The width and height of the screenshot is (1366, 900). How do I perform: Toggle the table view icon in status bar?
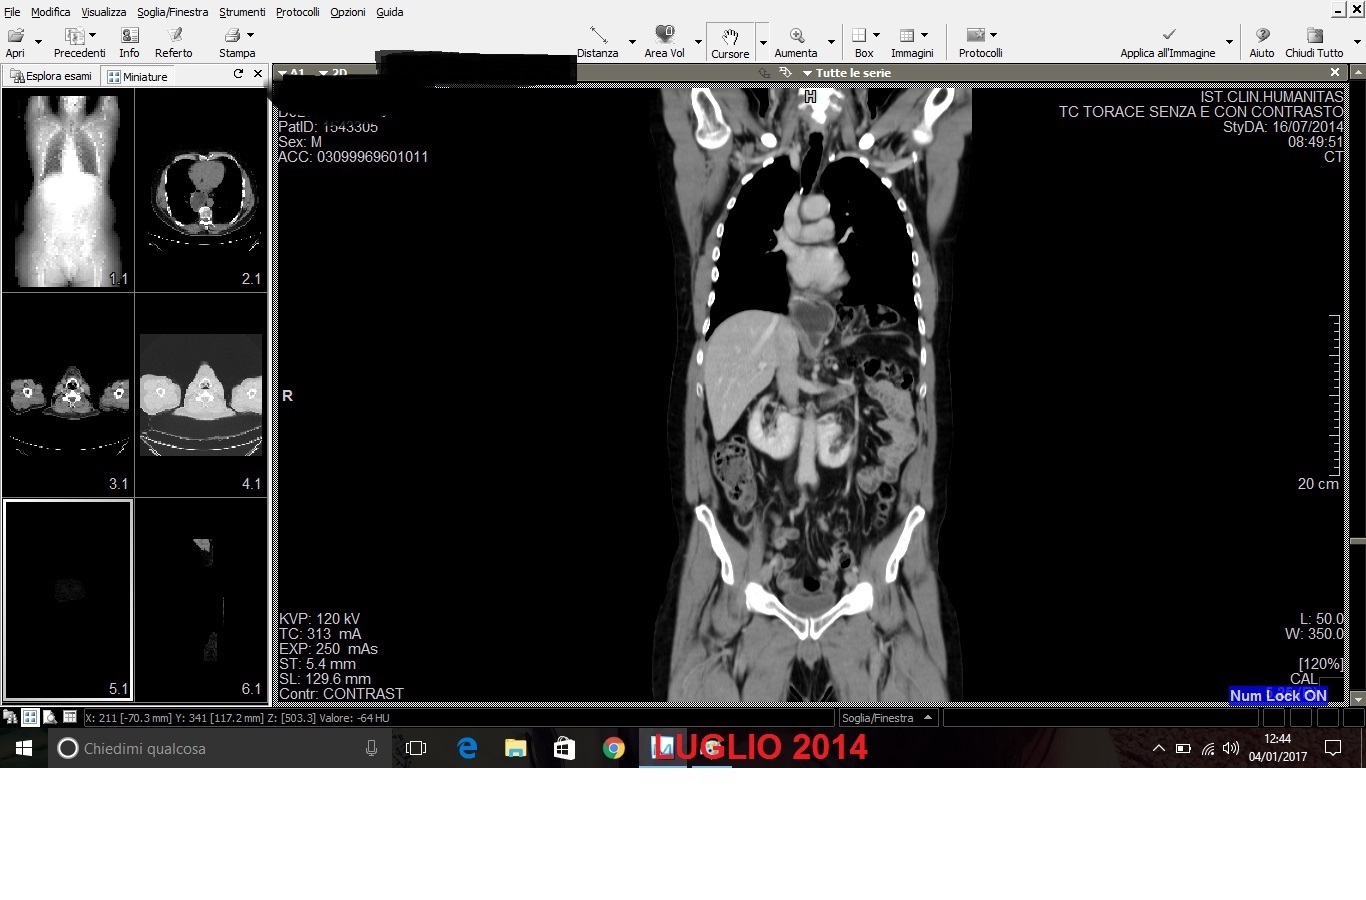tap(69, 717)
